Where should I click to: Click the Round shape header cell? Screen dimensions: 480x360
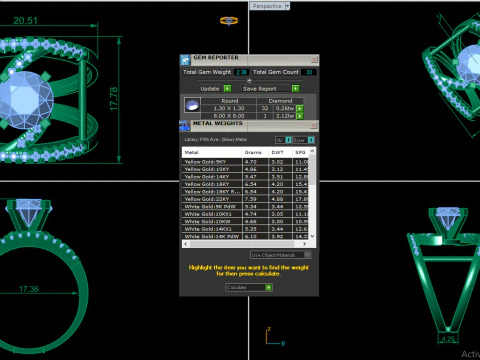[x=229, y=101]
